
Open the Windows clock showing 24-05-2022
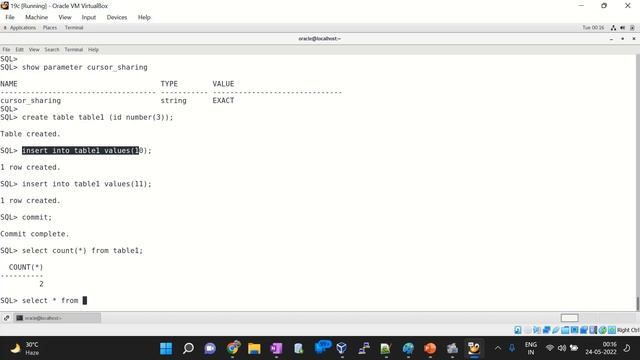pyautogui.click(x=601, y=349)
